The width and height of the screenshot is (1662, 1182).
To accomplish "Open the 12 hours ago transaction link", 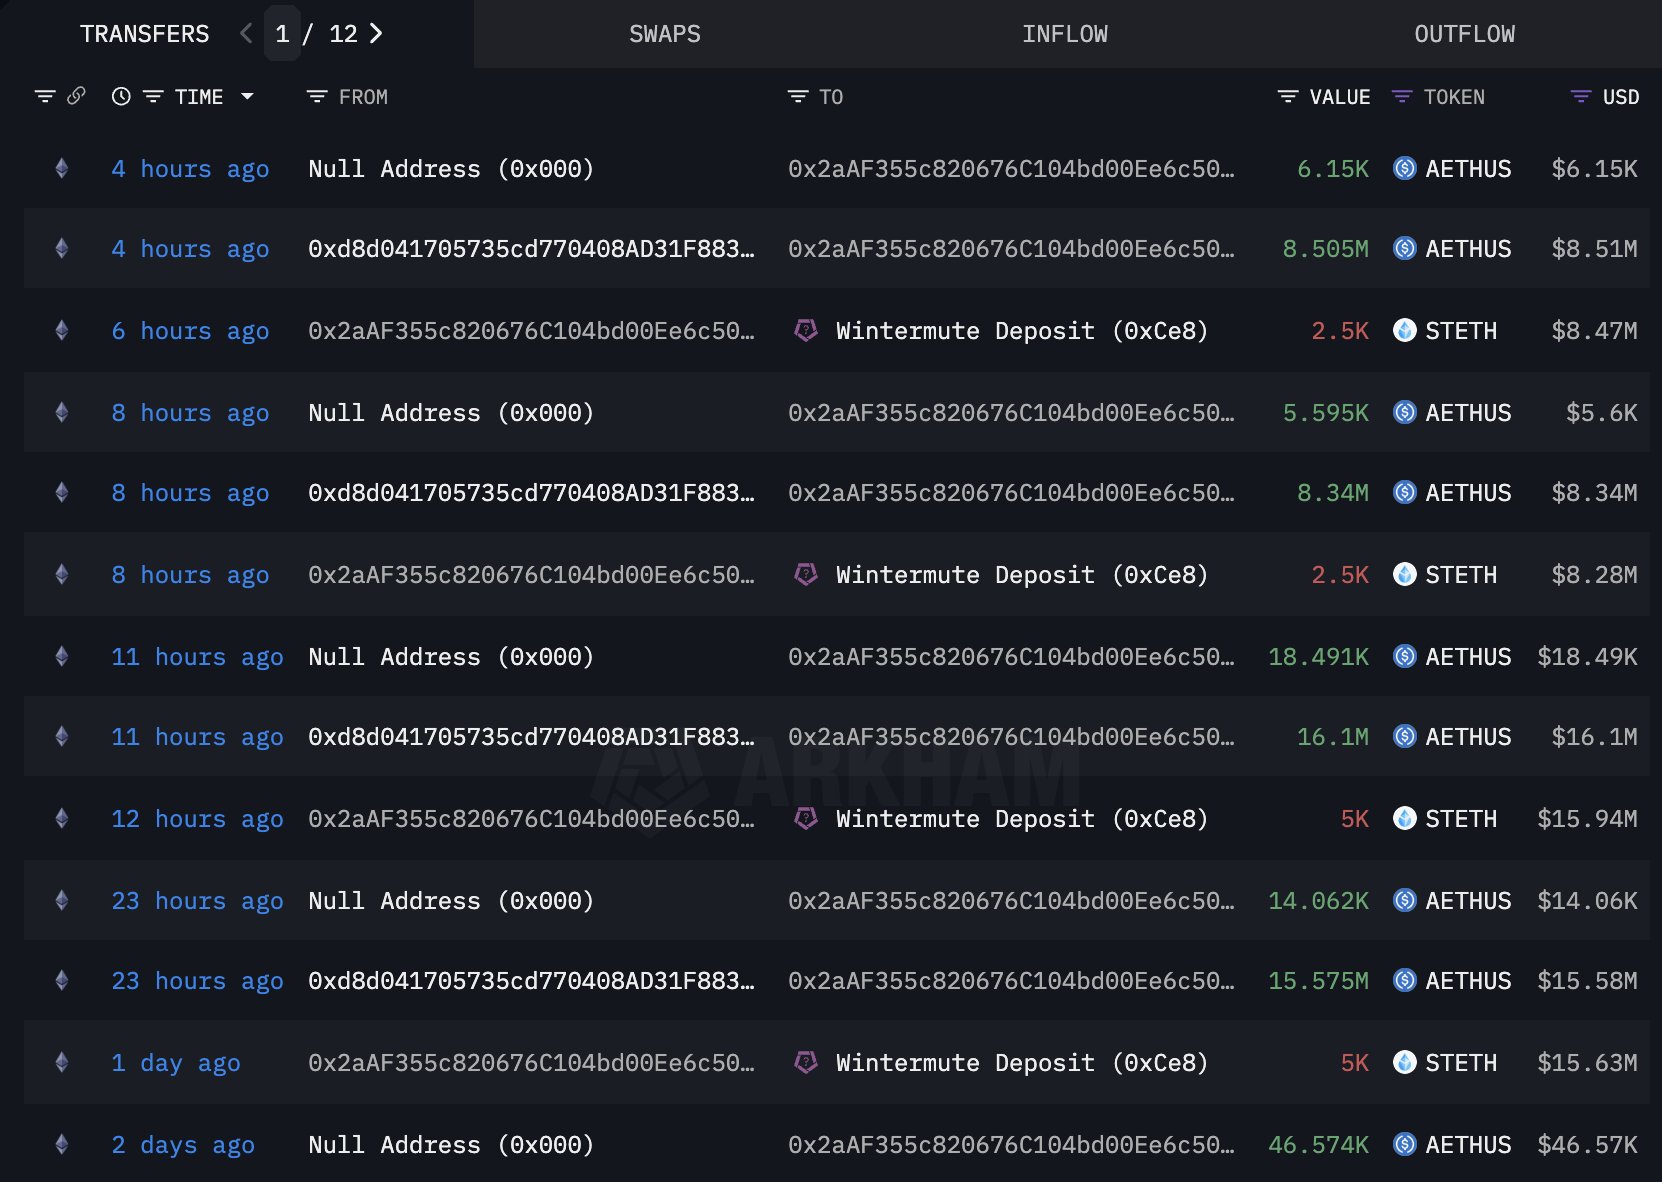I will tap(197, 819).
